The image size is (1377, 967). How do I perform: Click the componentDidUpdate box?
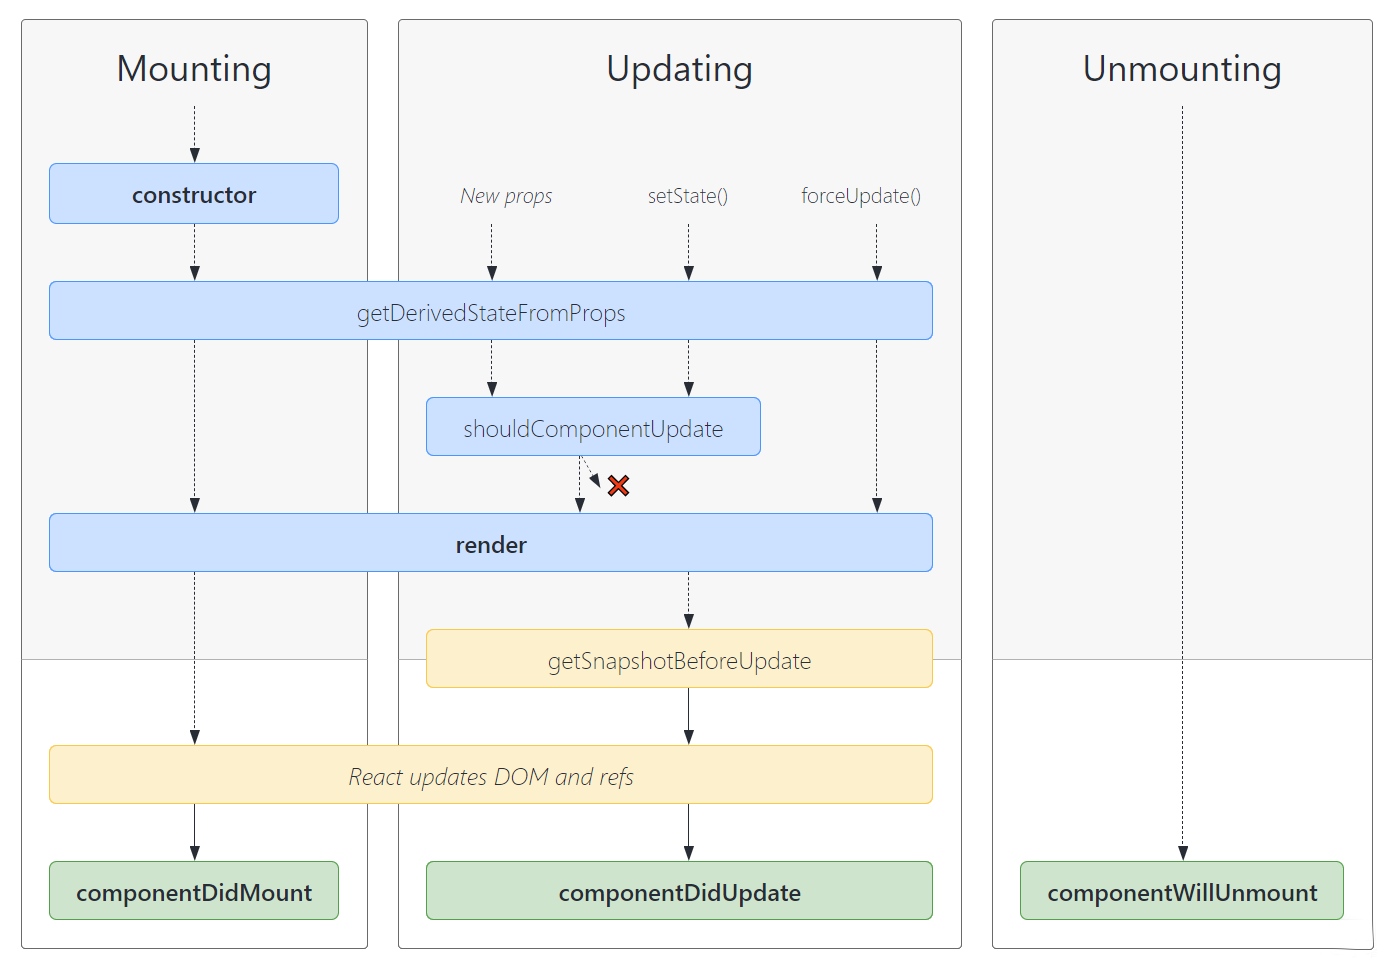click(679, 891)
